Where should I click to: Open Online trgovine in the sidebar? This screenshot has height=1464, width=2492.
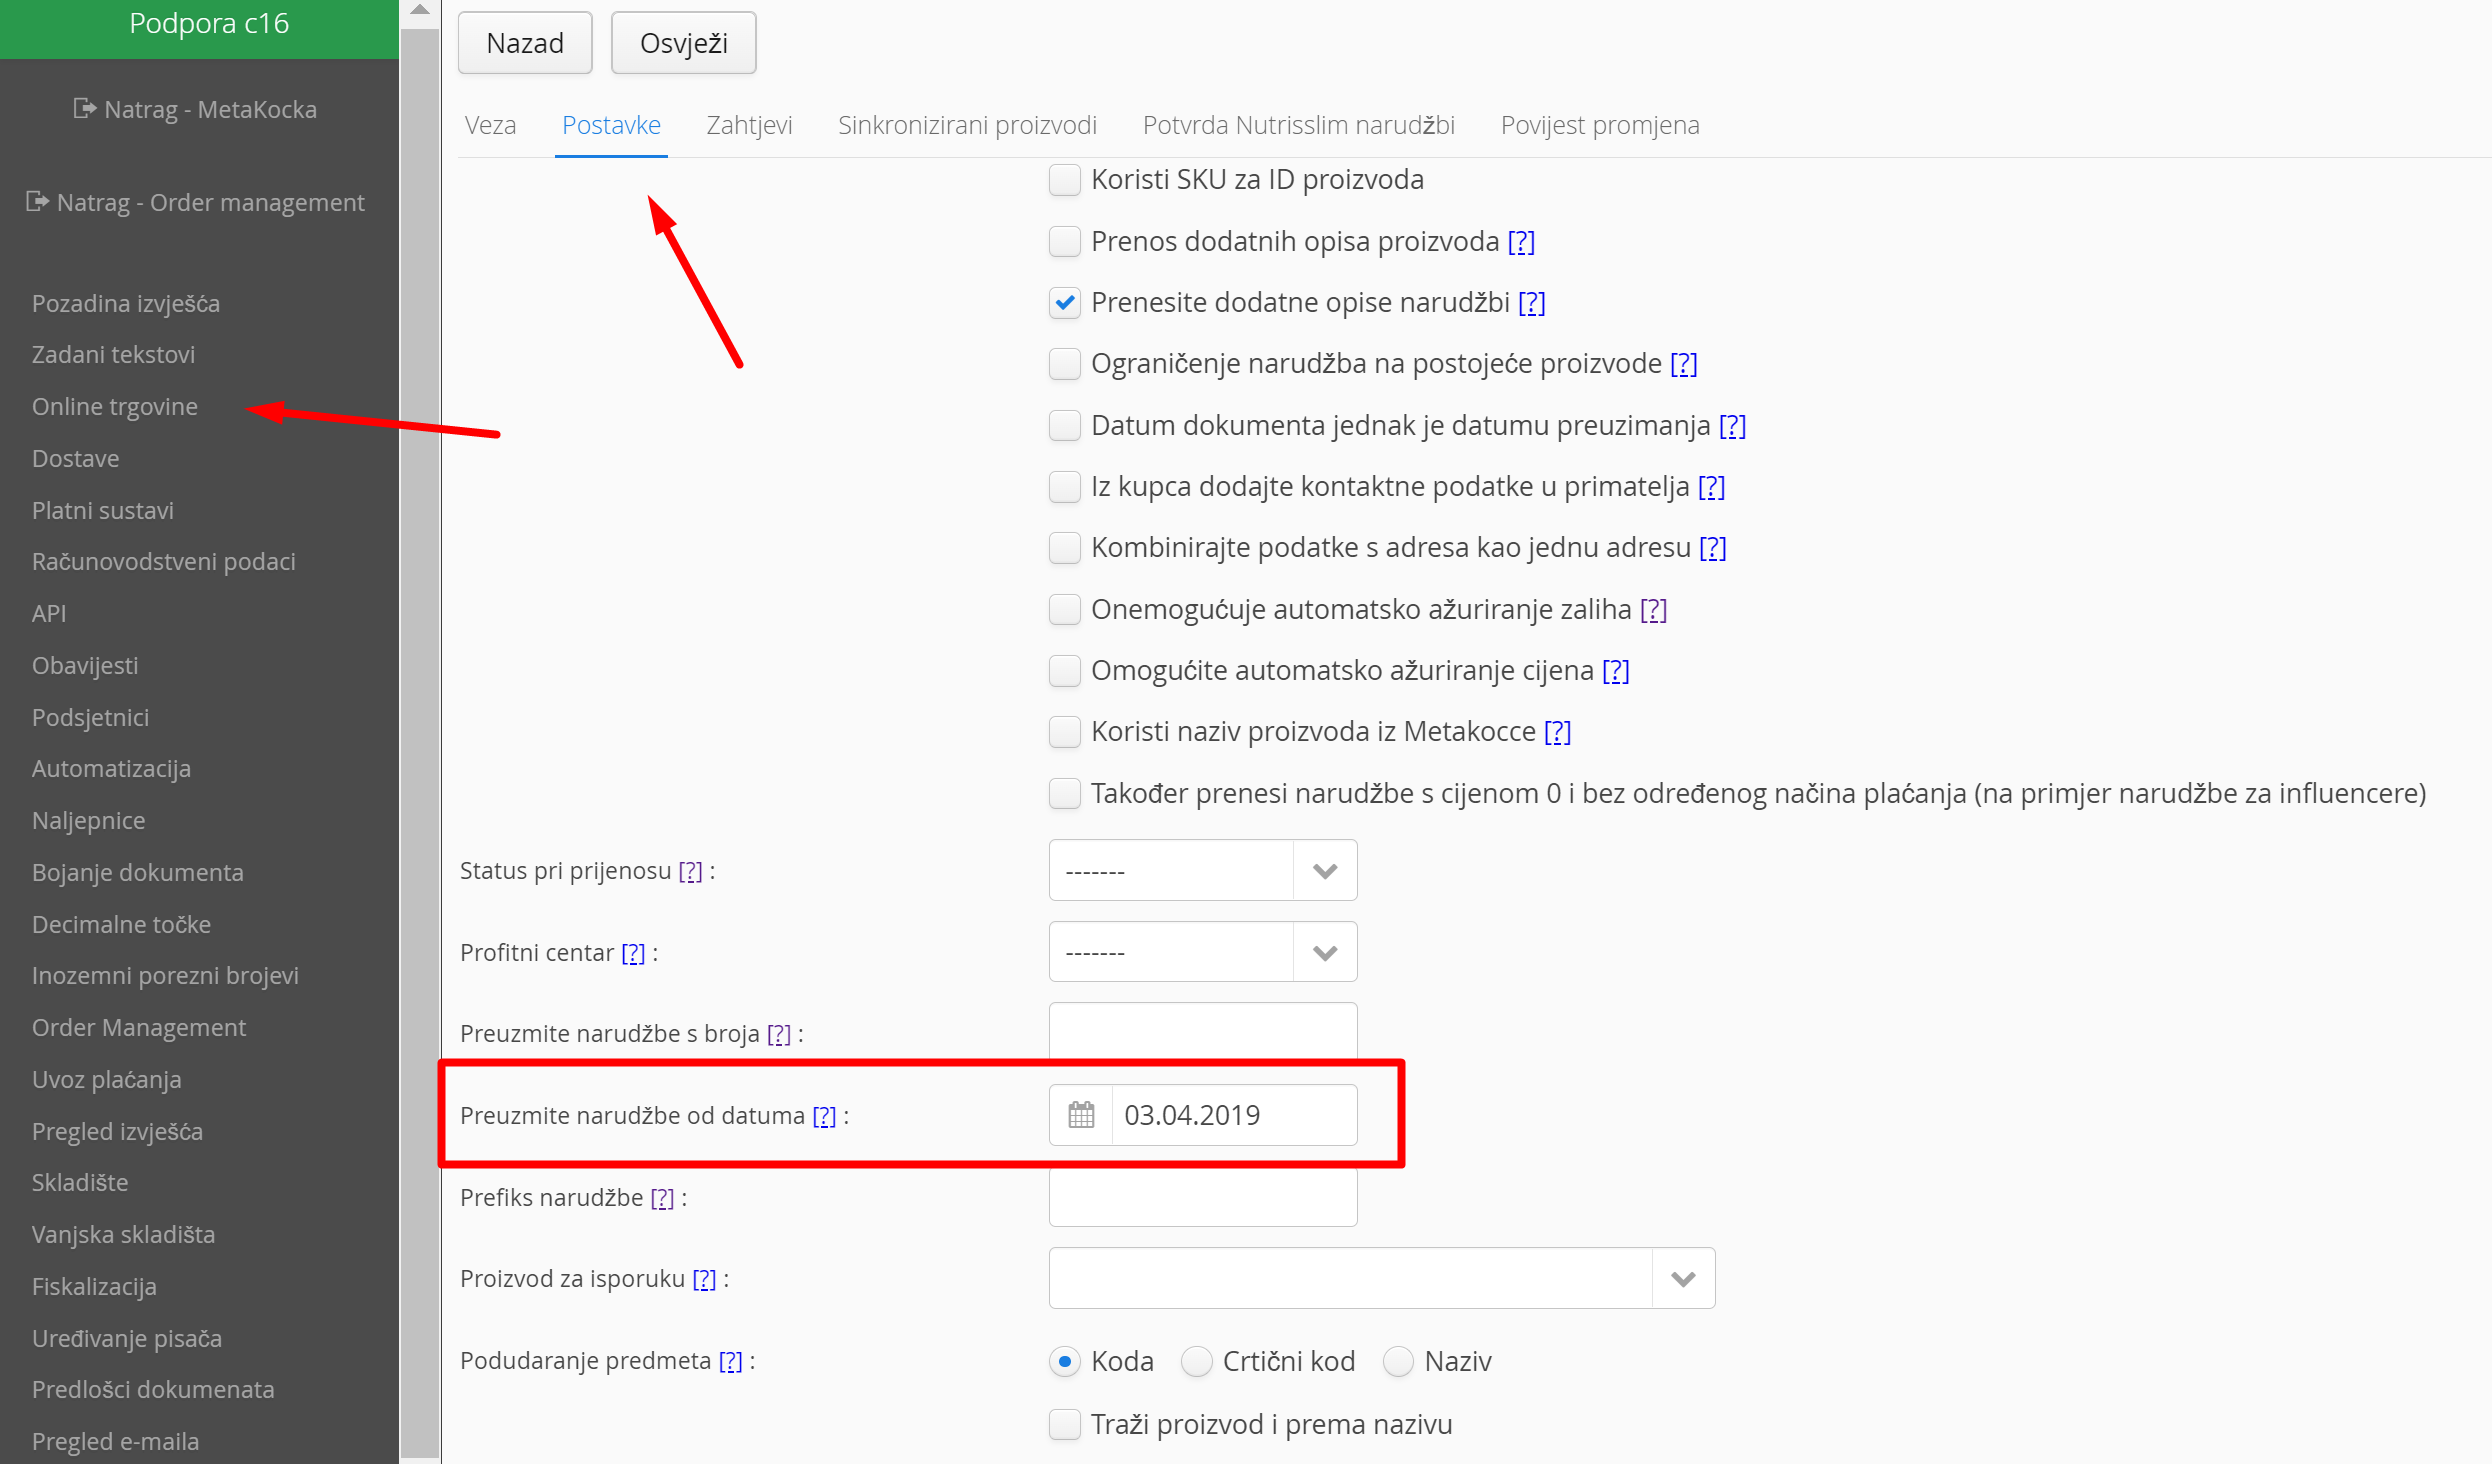(x=115, y=407)
